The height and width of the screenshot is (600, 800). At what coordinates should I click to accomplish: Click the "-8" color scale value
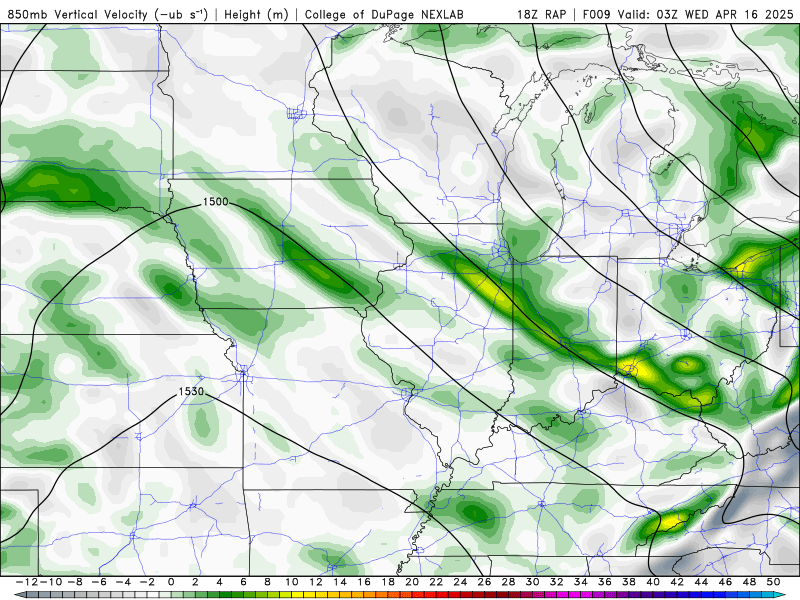[x=75, y=582]
